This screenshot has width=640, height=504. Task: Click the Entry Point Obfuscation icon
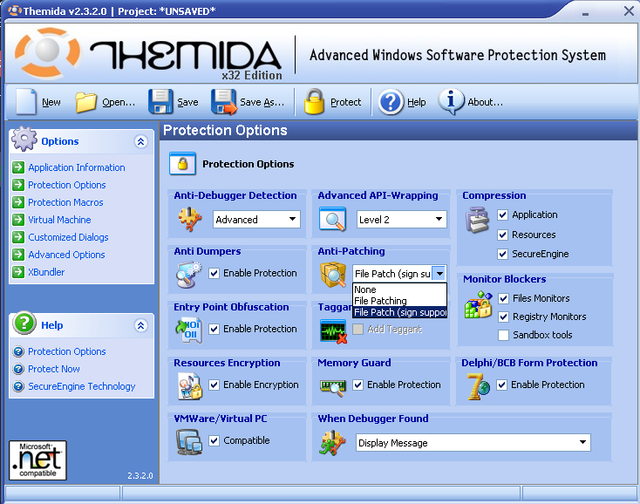(x=189, y=330)
